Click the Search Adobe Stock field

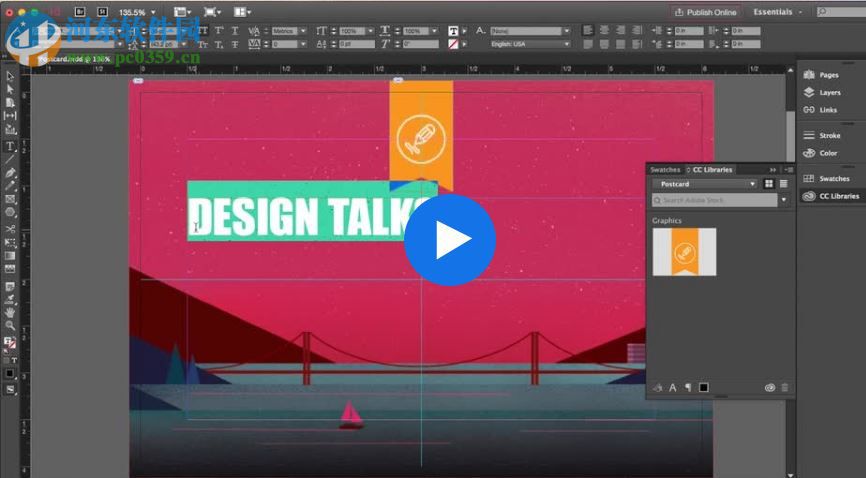(x=715, y=200)
